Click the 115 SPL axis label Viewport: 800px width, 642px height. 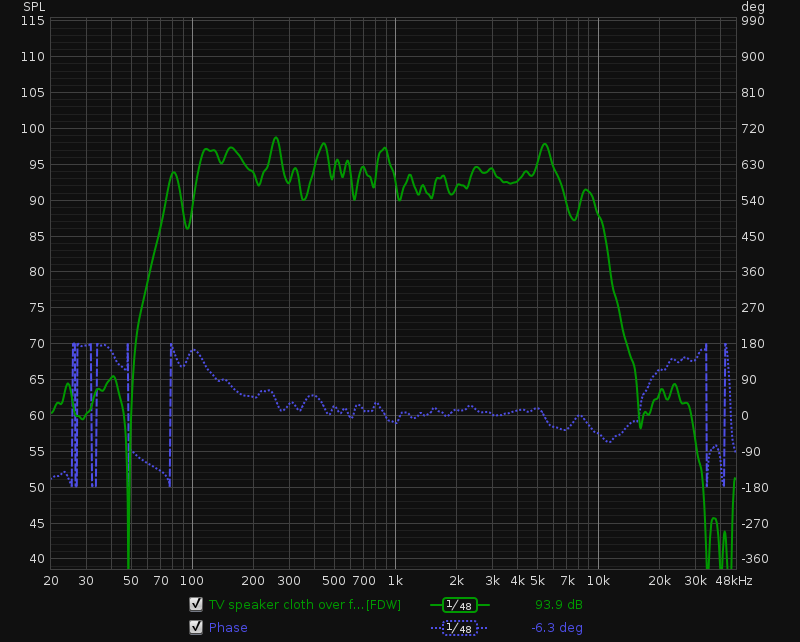pos(33,21)
